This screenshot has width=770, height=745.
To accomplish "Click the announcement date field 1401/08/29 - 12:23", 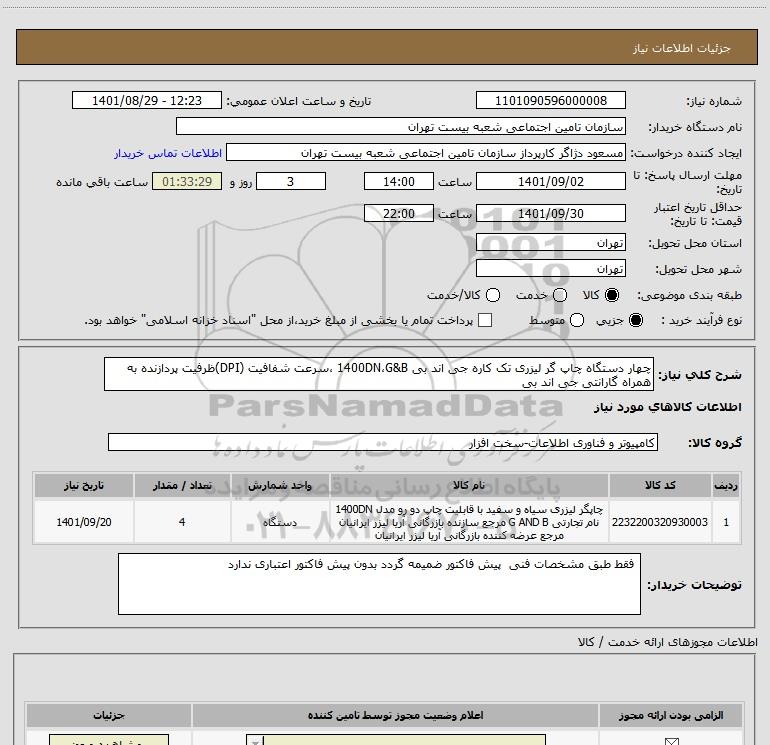I will coord(147,101).
